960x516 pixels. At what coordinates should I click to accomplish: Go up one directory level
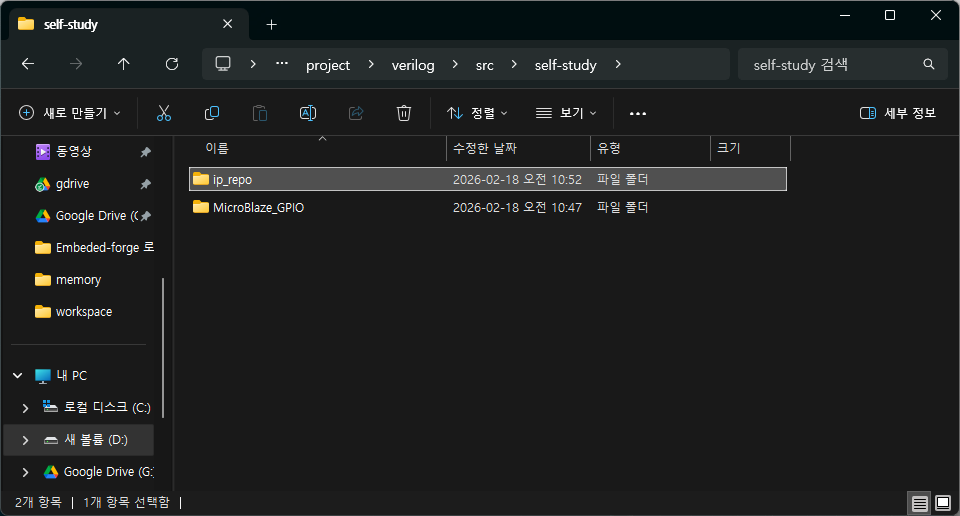click(124, 64)
